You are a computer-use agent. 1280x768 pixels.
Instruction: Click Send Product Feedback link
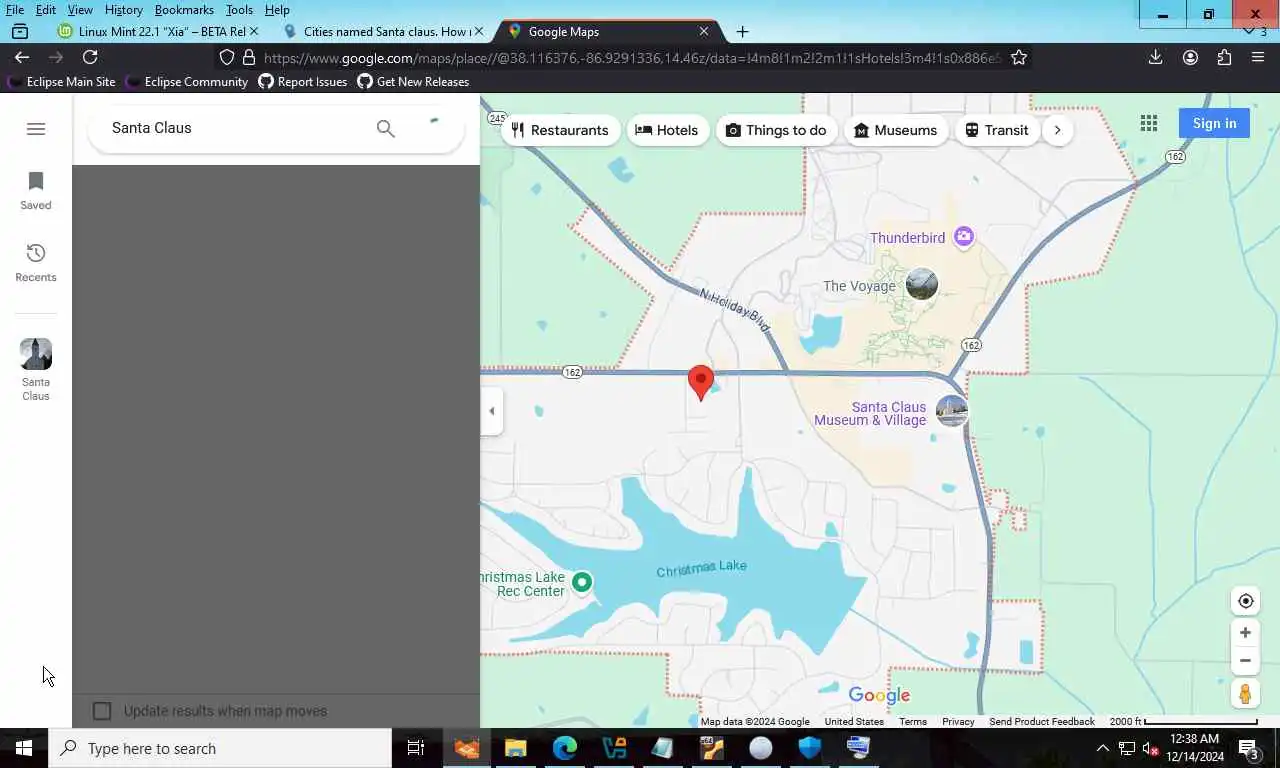(x=1042, y=722)
